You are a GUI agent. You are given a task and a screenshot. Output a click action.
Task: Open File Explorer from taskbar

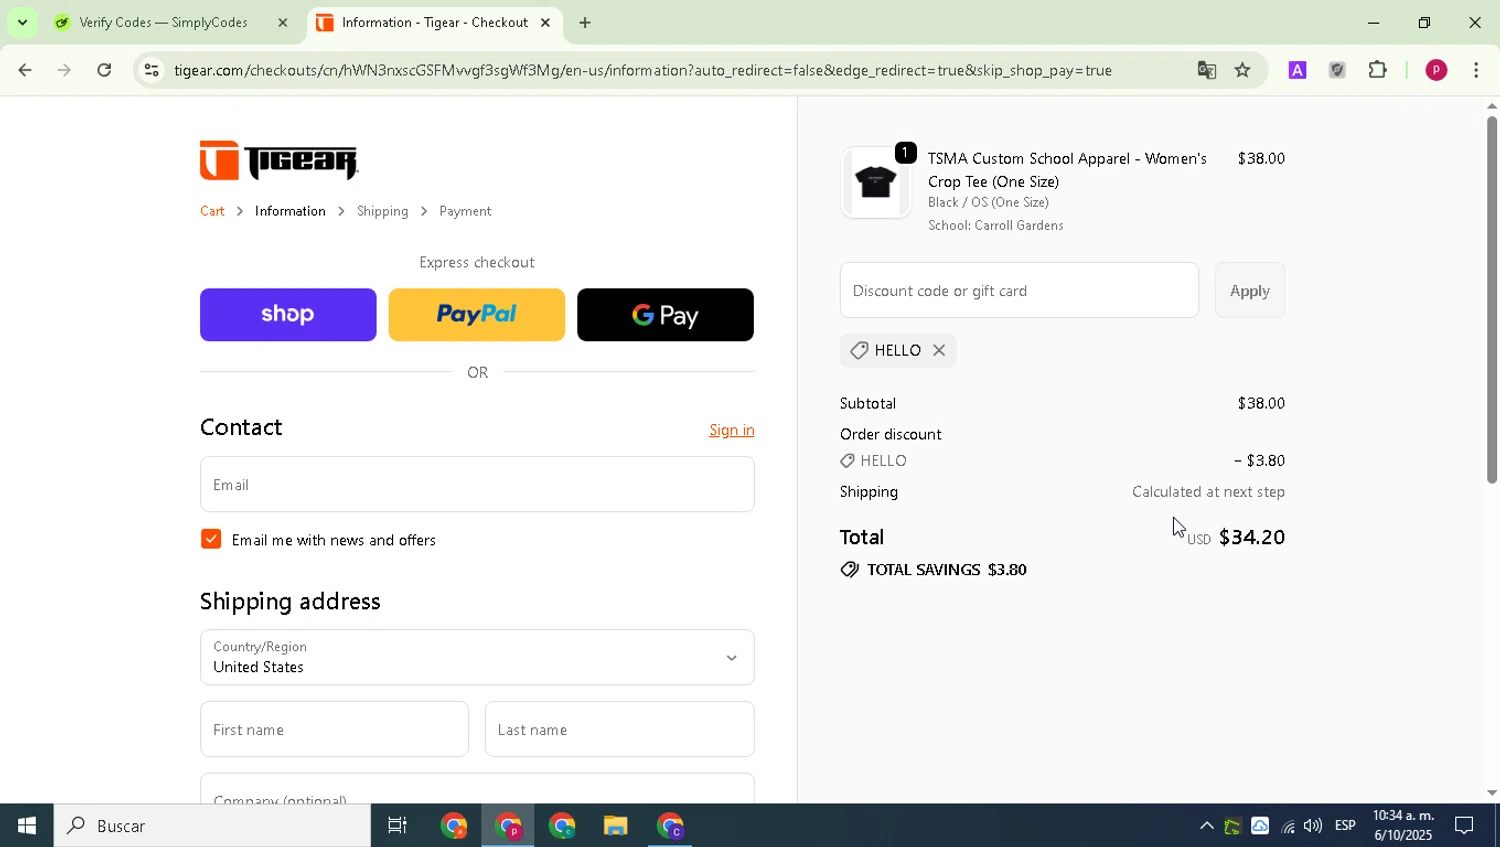[x=615, y=826]
